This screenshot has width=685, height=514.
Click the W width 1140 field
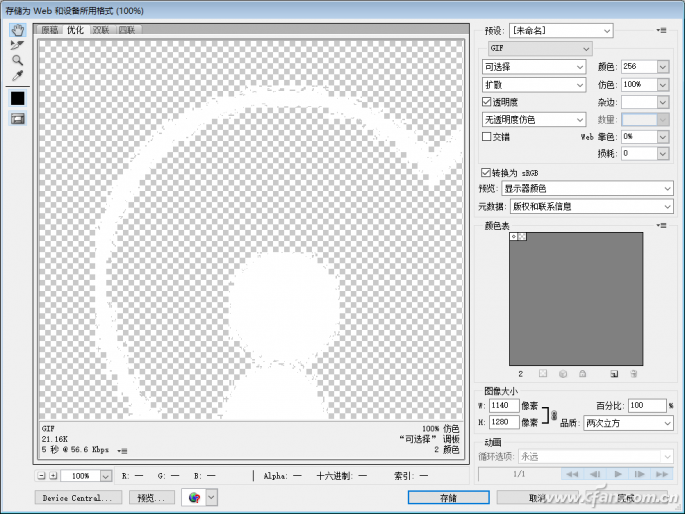[504, 405]
